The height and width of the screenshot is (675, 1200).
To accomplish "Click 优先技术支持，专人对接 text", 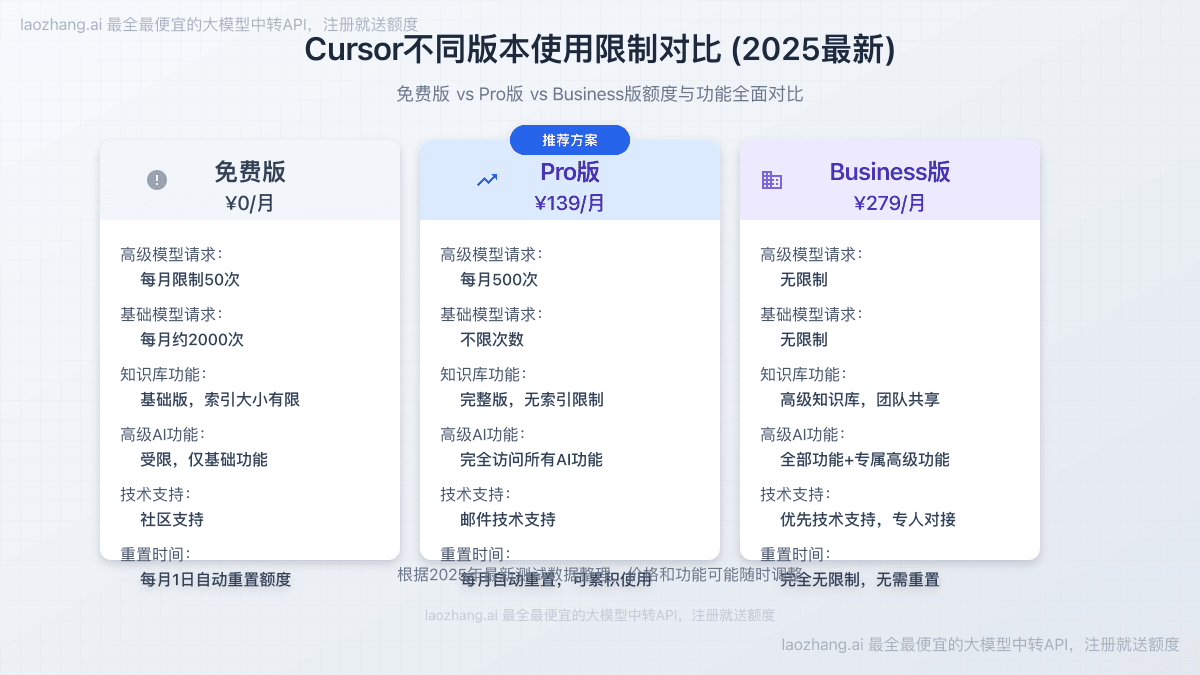I will point(868,519).
